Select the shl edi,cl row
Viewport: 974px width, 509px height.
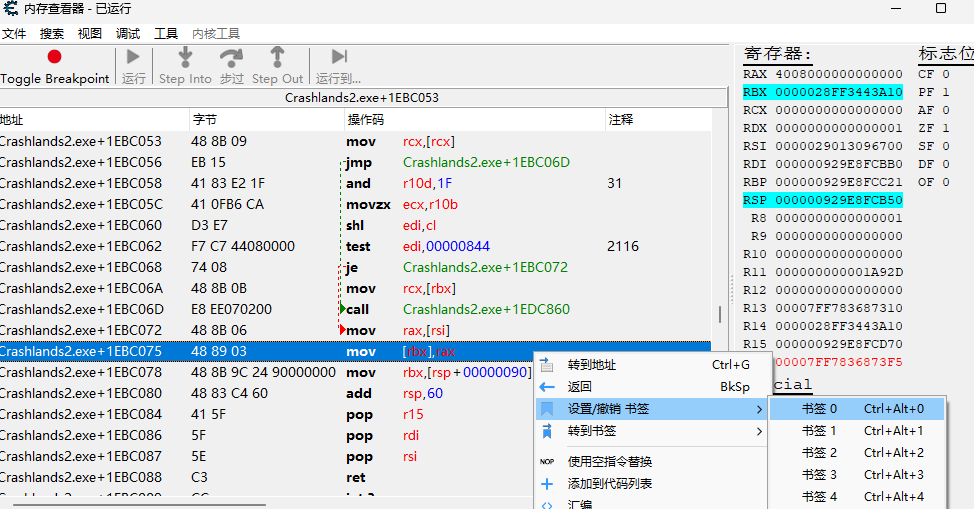[x=355, y=226]
